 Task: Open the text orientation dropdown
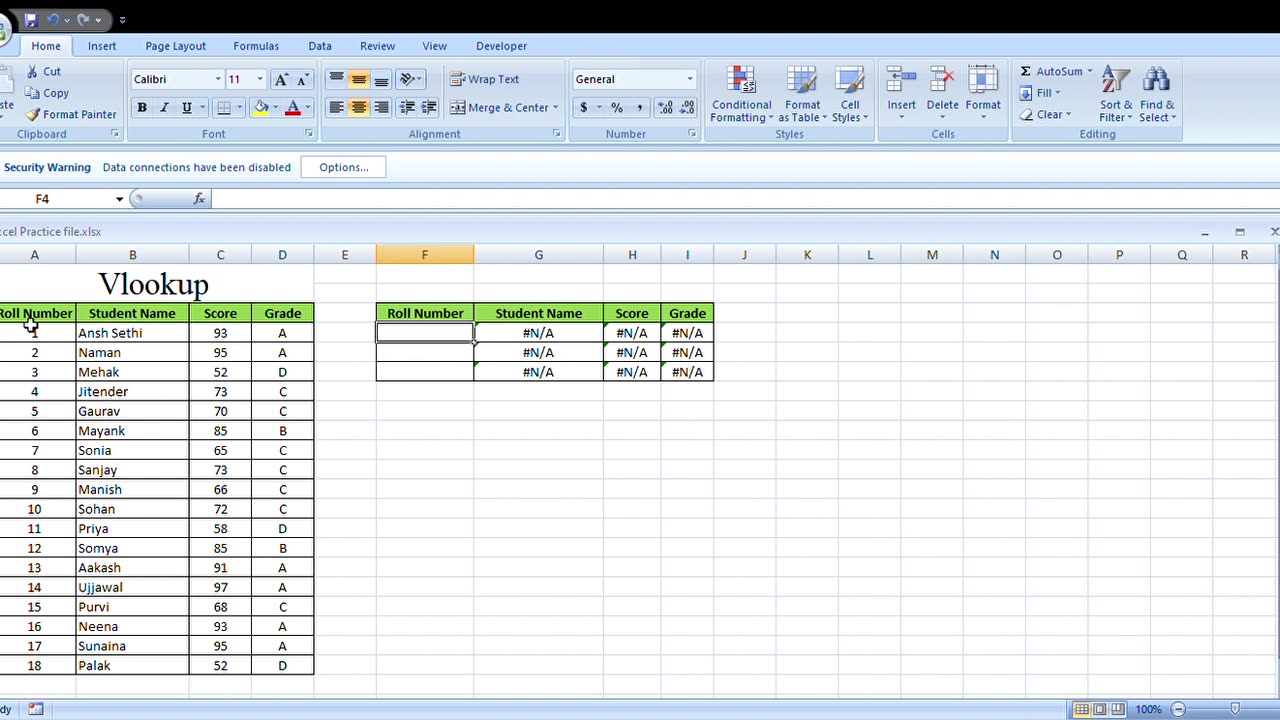[410, 79]
